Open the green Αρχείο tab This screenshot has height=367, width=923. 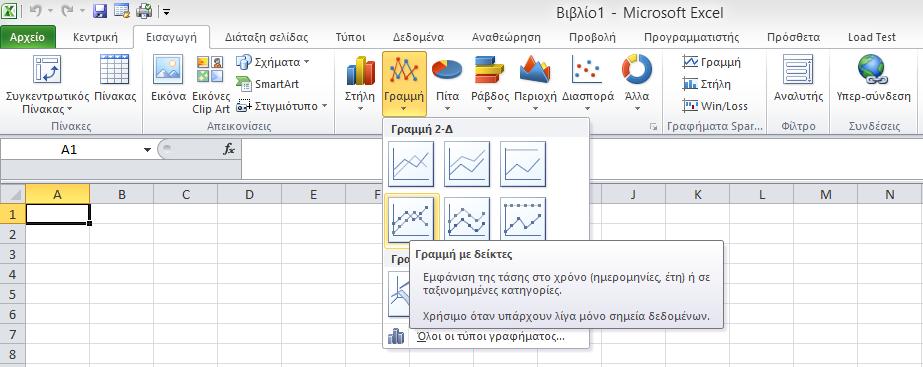(28, 37)
